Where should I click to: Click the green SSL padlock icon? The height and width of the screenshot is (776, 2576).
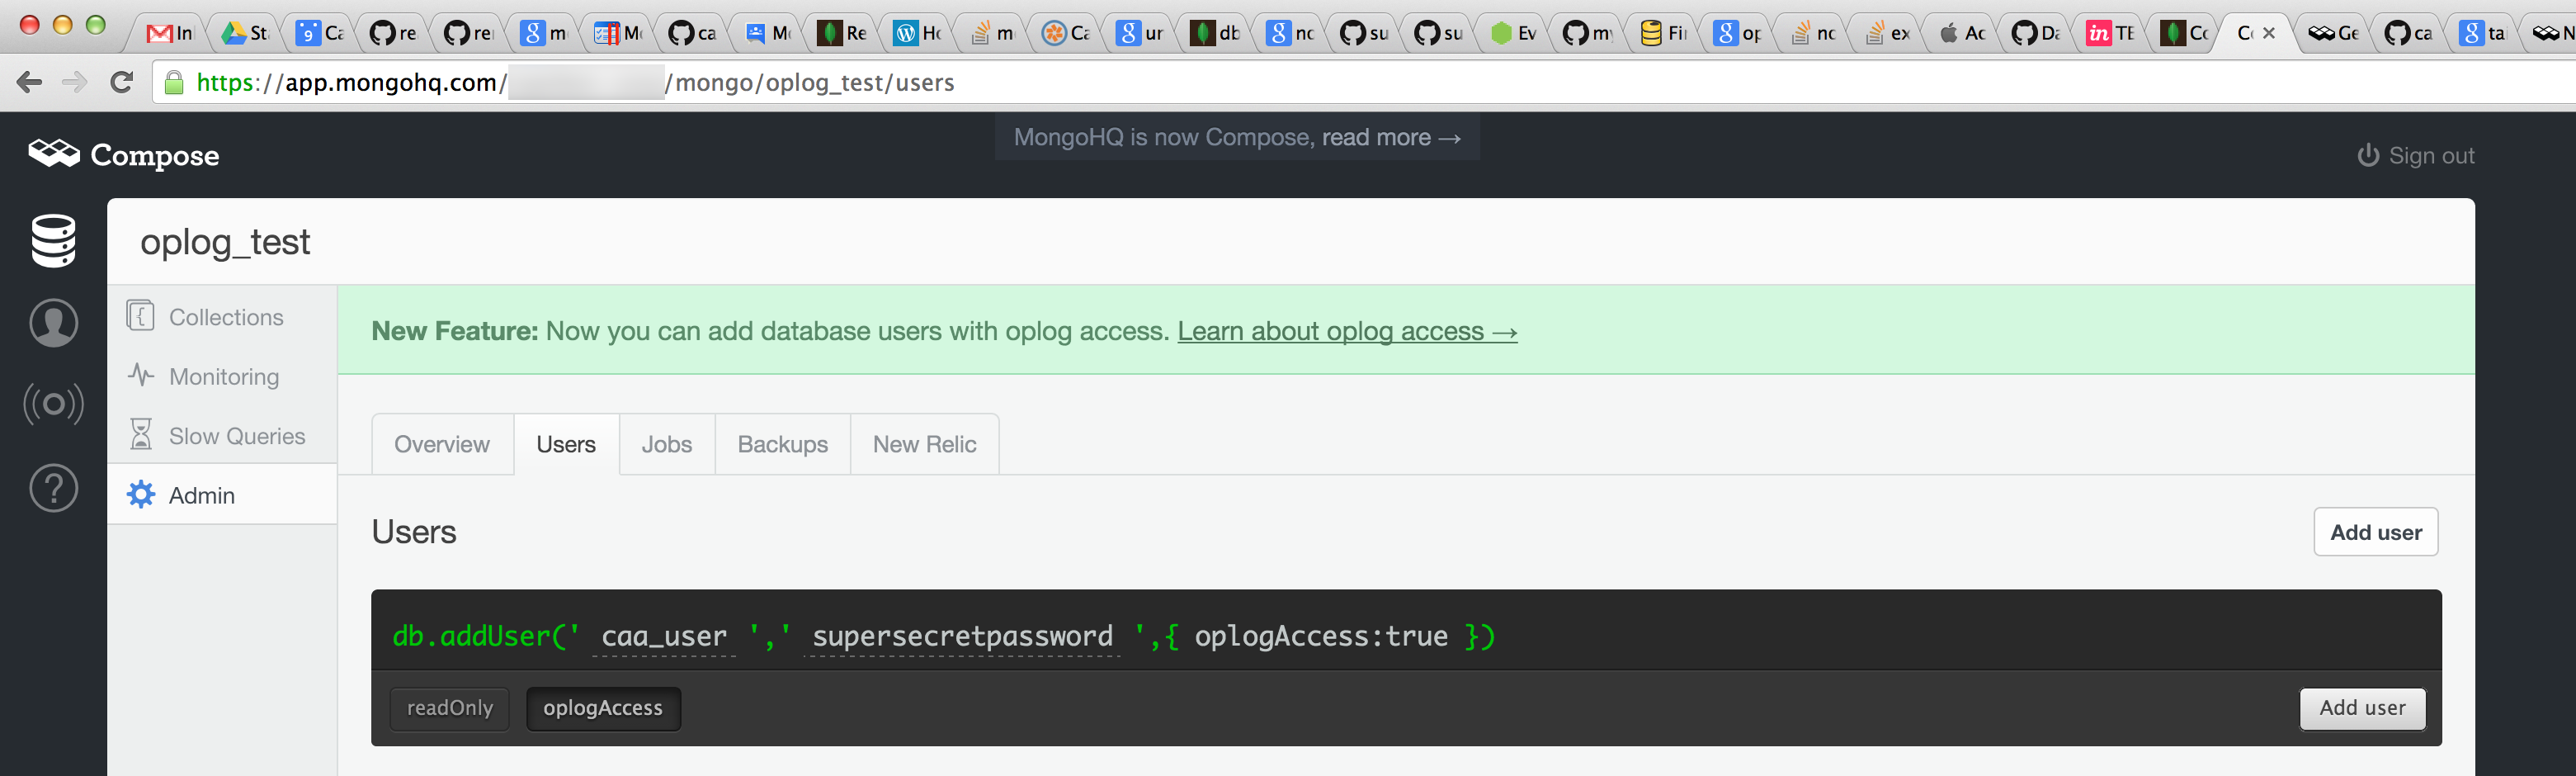click(174, 82)
